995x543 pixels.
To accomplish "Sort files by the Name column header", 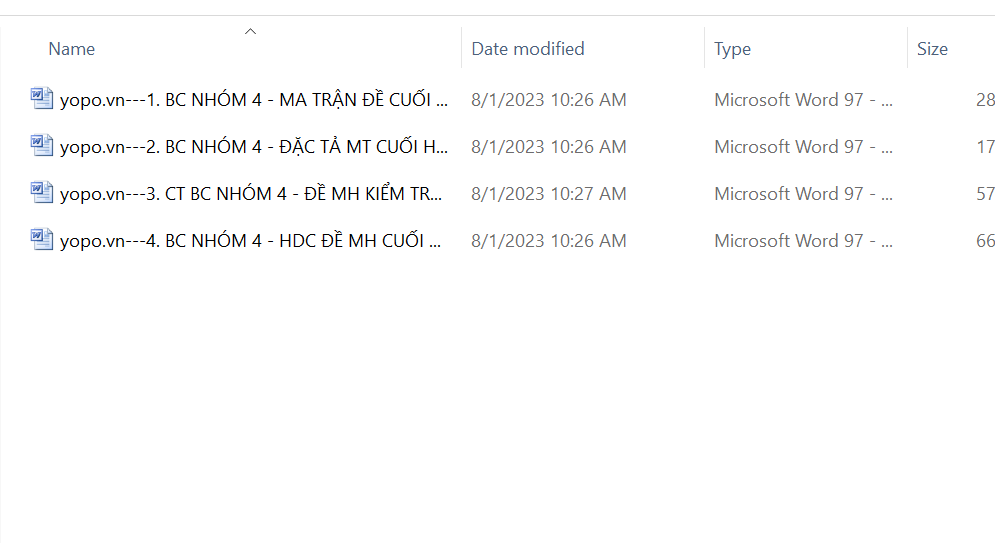I will coord(72,49).
